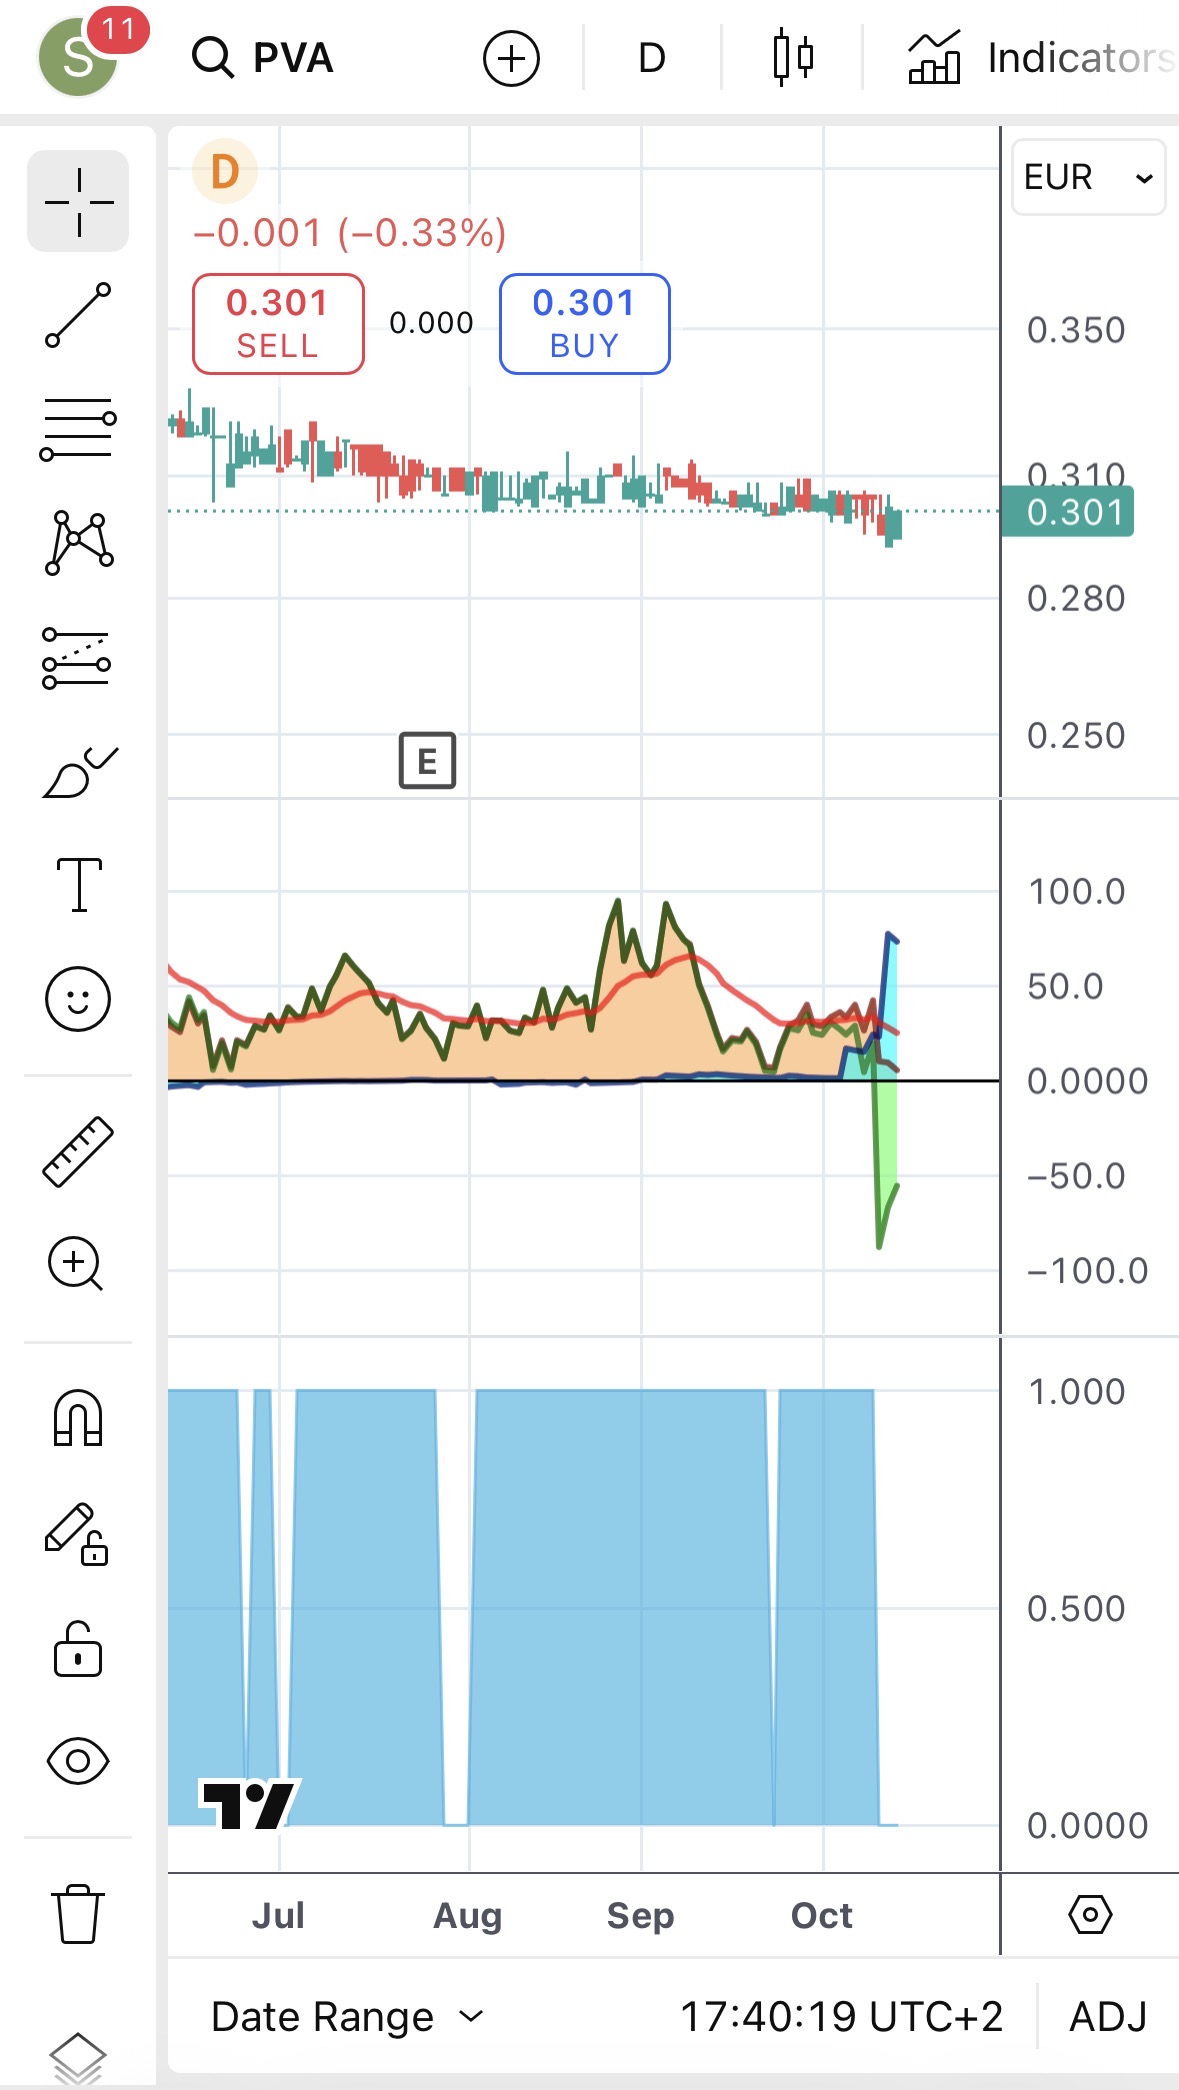Click the 0.301 current price label

pos(1068,512)
